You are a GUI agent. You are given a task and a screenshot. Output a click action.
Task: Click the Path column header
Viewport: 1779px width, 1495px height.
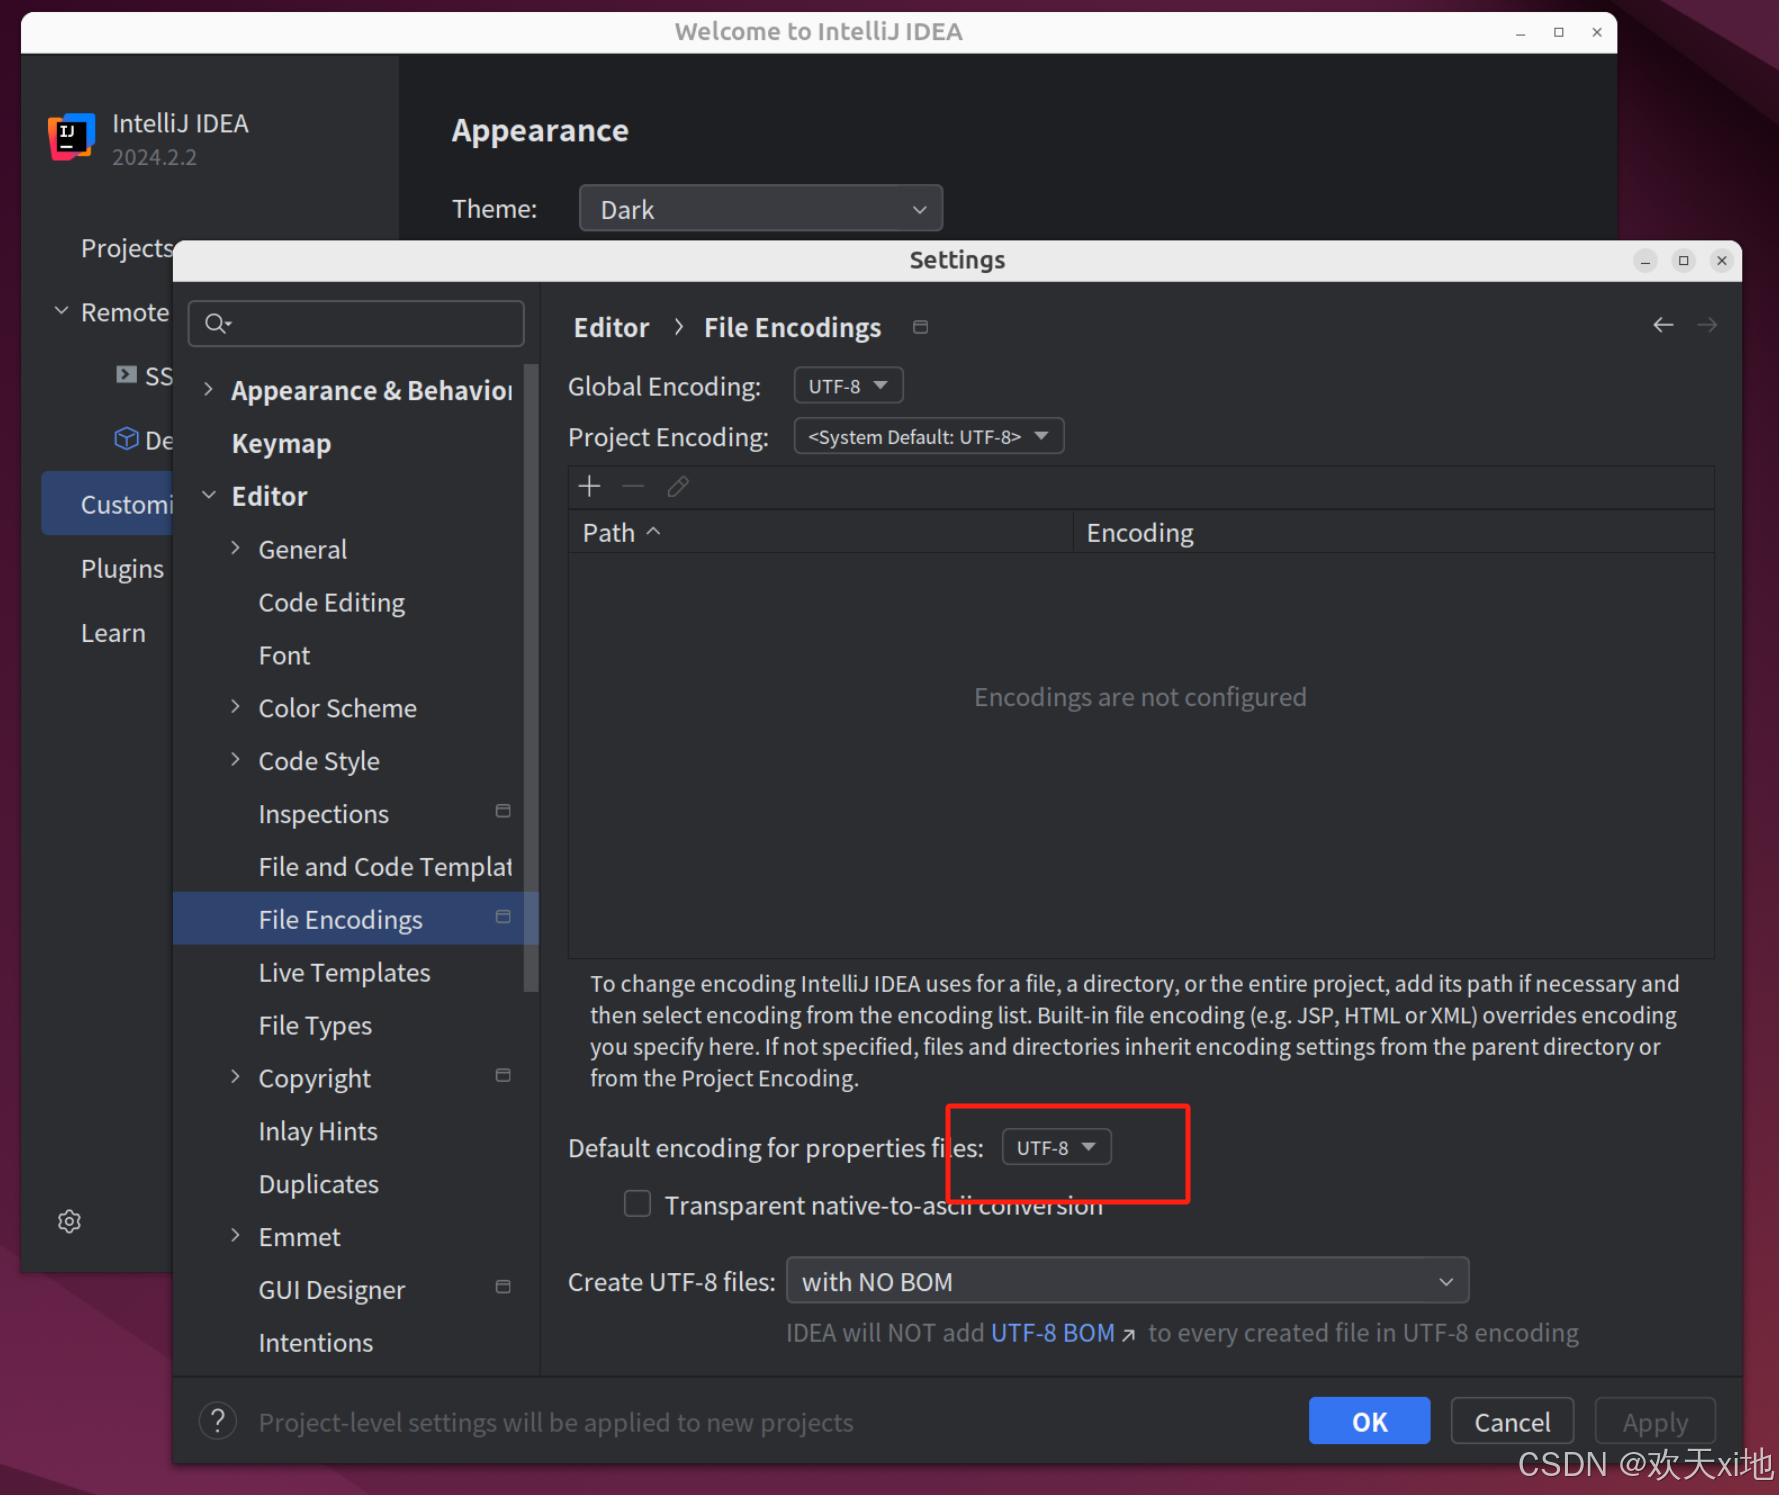click(x=821, y=532)
